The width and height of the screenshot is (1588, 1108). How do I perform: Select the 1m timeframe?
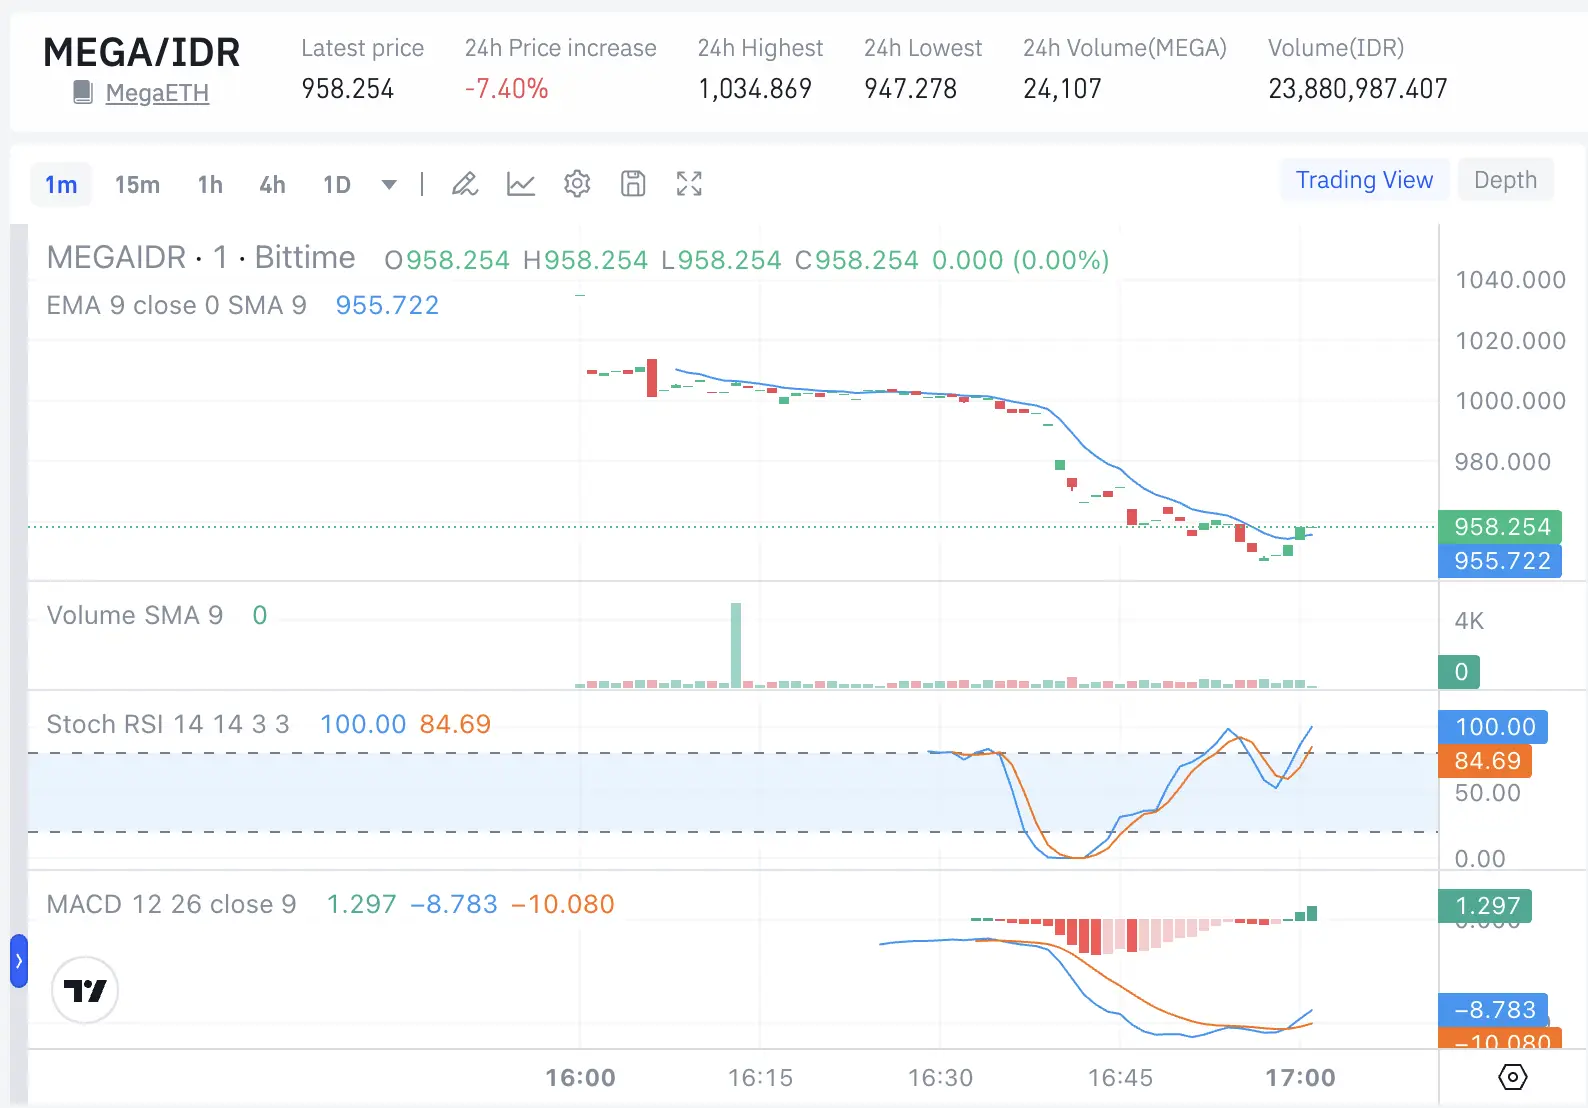click(x=61, y=184)
